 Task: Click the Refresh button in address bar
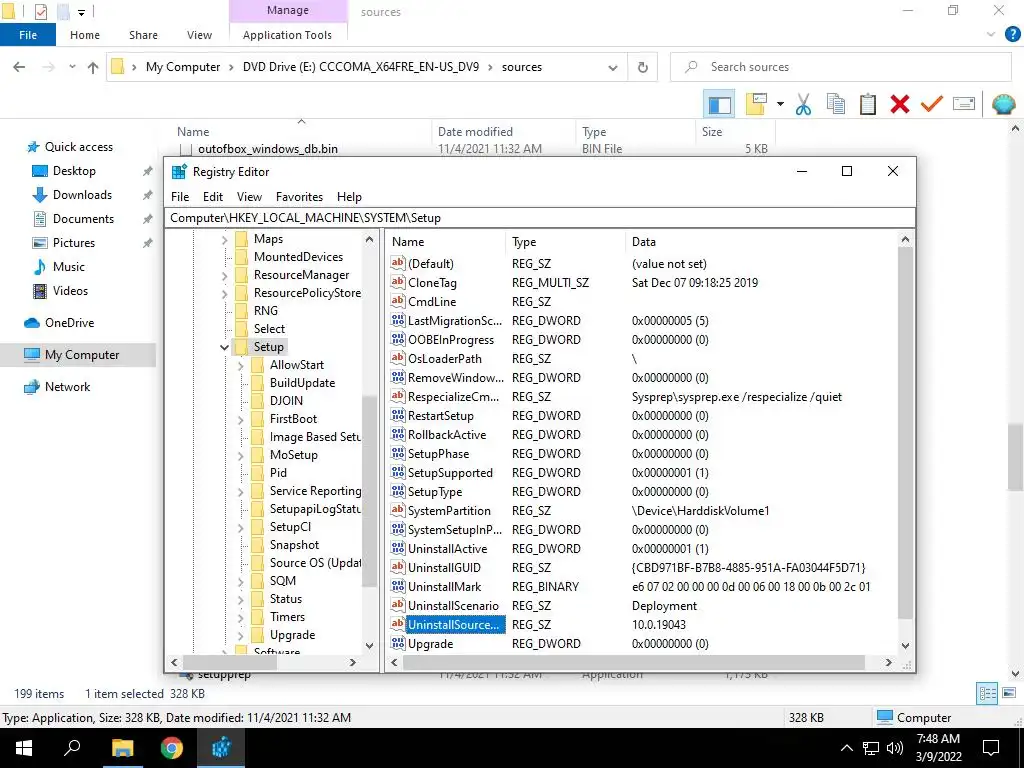coord(643,67)
